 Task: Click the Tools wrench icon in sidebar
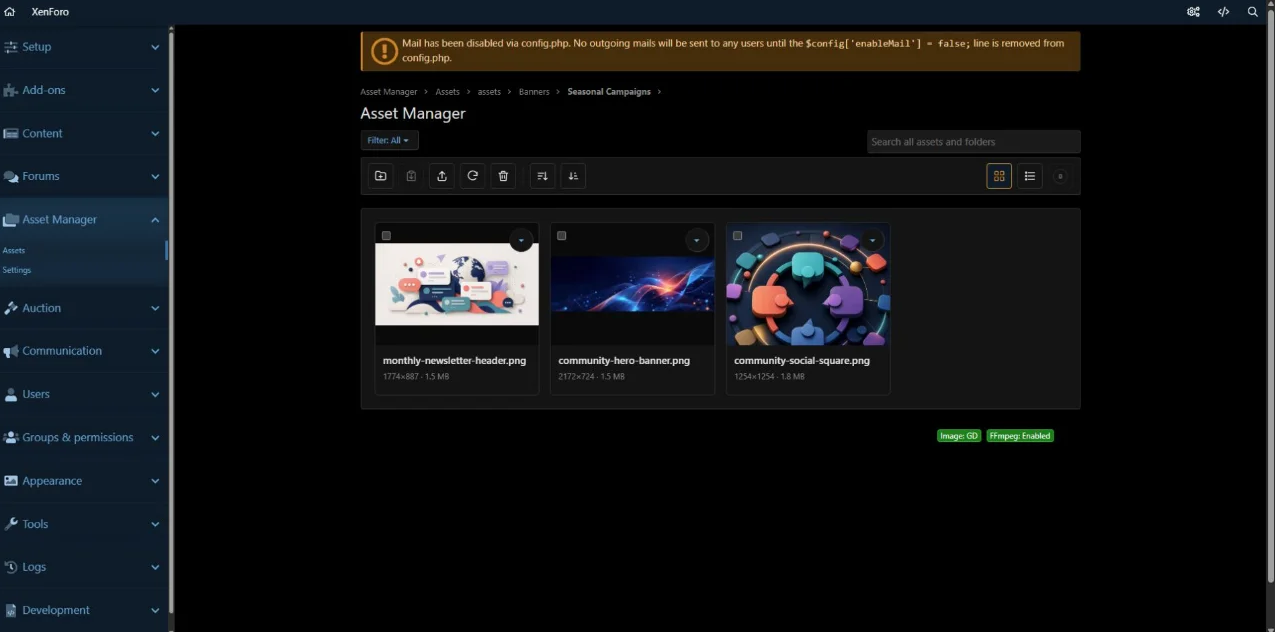[x=11, y=524]
